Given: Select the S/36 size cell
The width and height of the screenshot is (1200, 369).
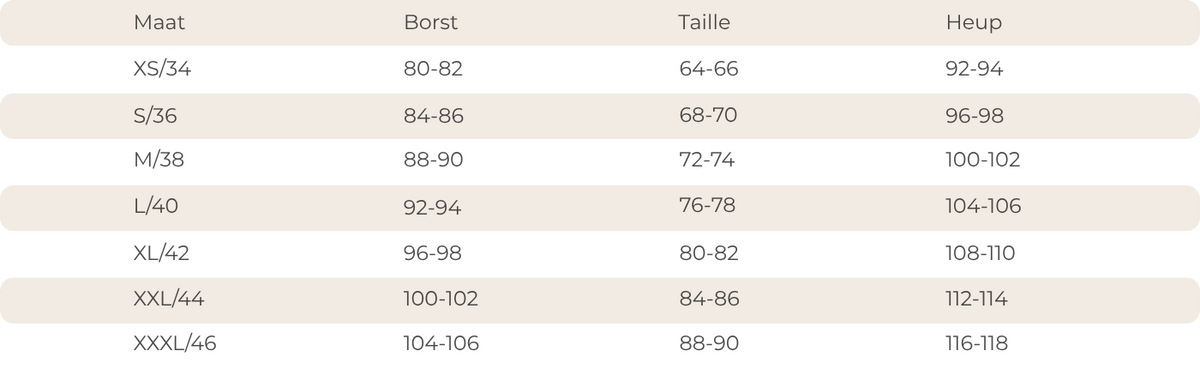Looking at the screenshot, I should tap(155, 116).
